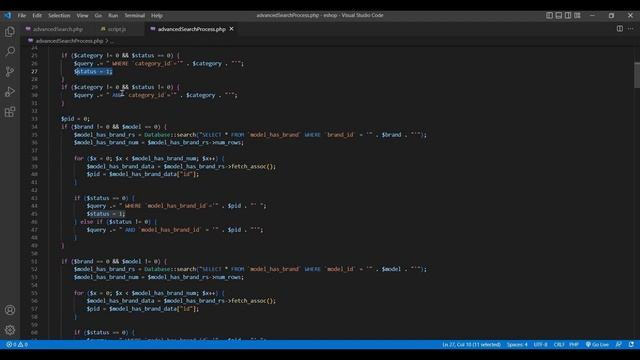
Task: Click line number 27 in the gutter
Action: click(x=34, y=71)
